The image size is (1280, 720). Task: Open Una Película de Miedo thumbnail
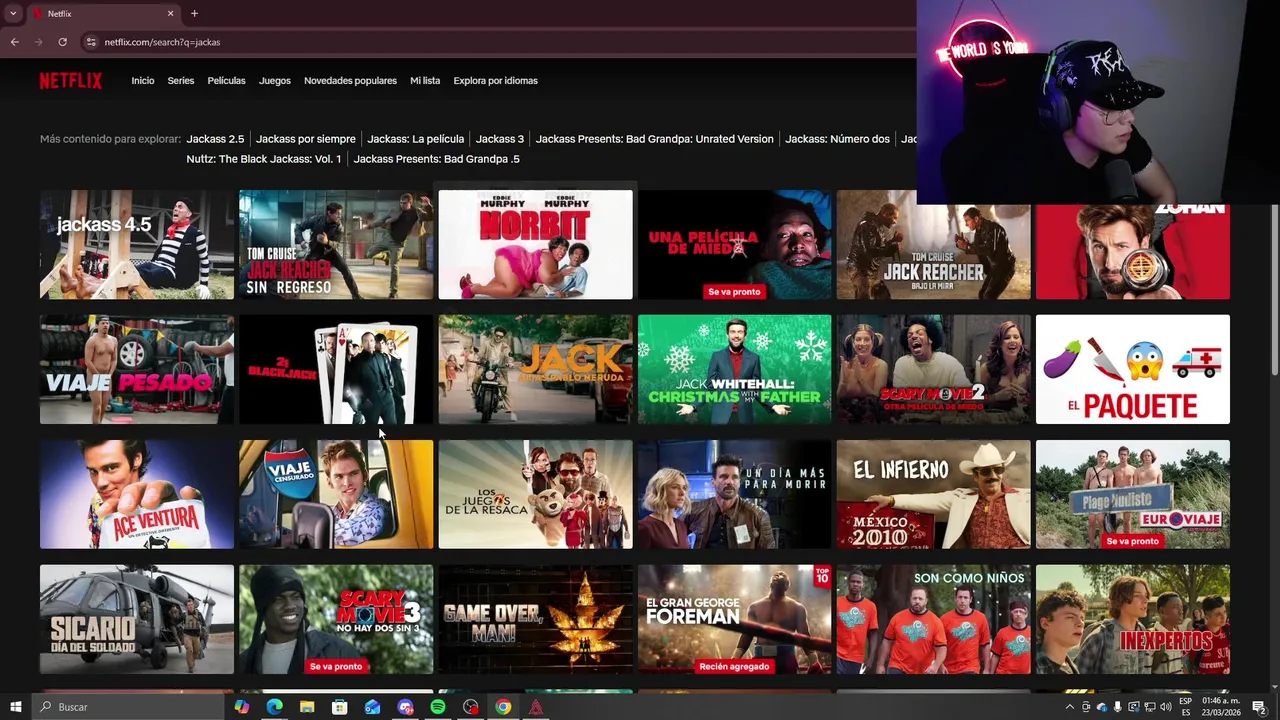734,245
